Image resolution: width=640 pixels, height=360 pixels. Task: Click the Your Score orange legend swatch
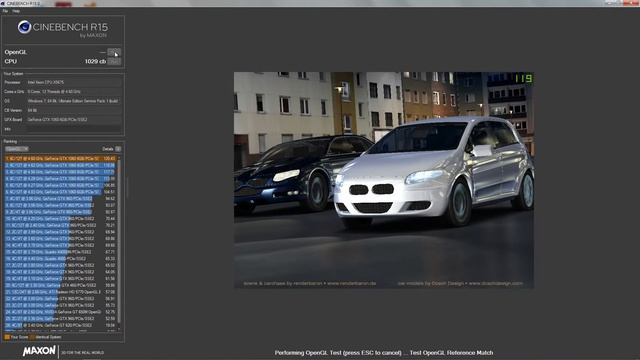point(7,337)
